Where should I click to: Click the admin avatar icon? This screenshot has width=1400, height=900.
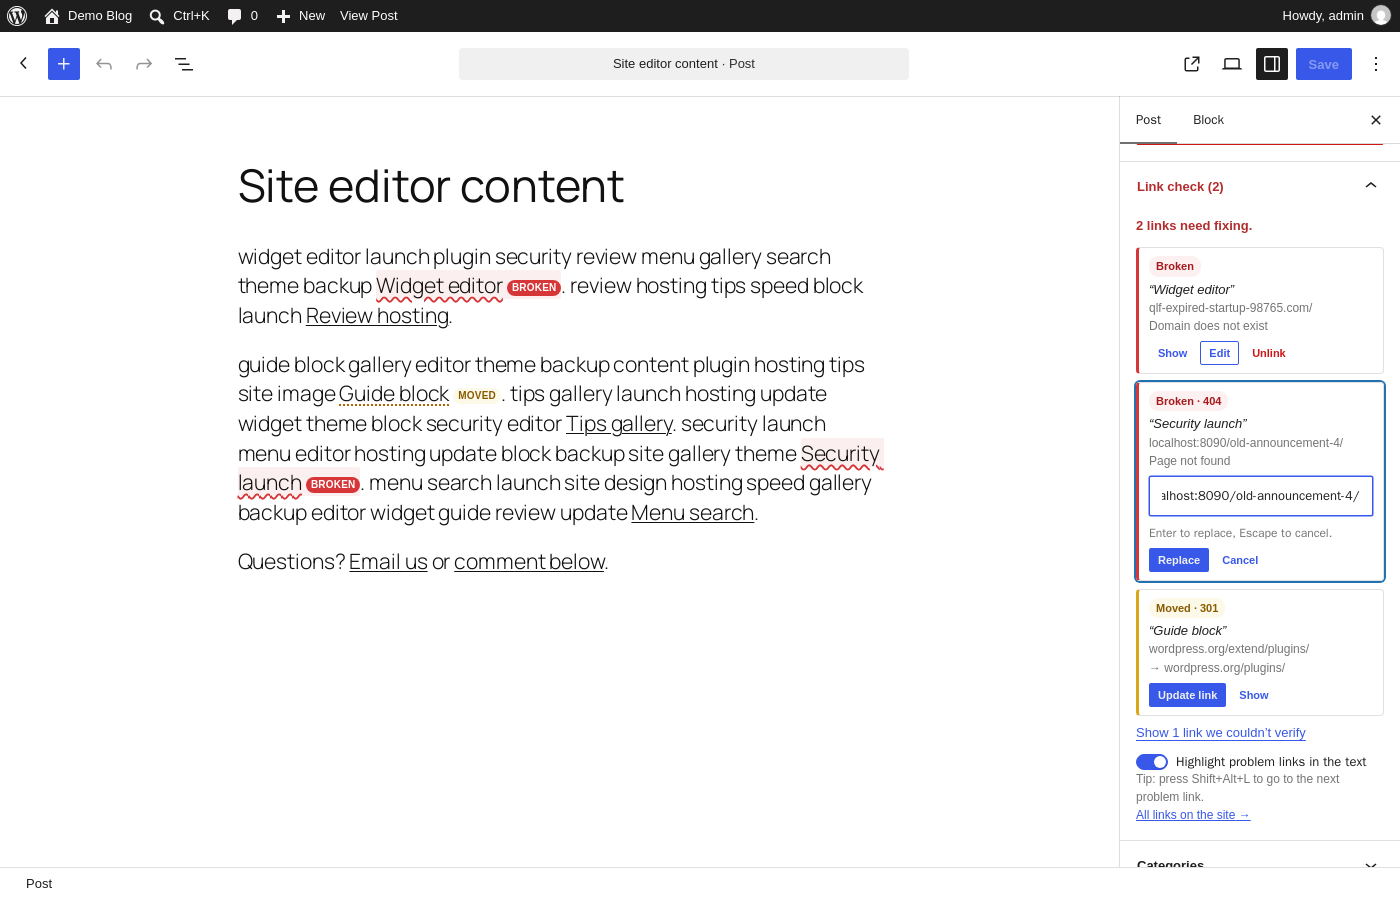pos(1381,15)
